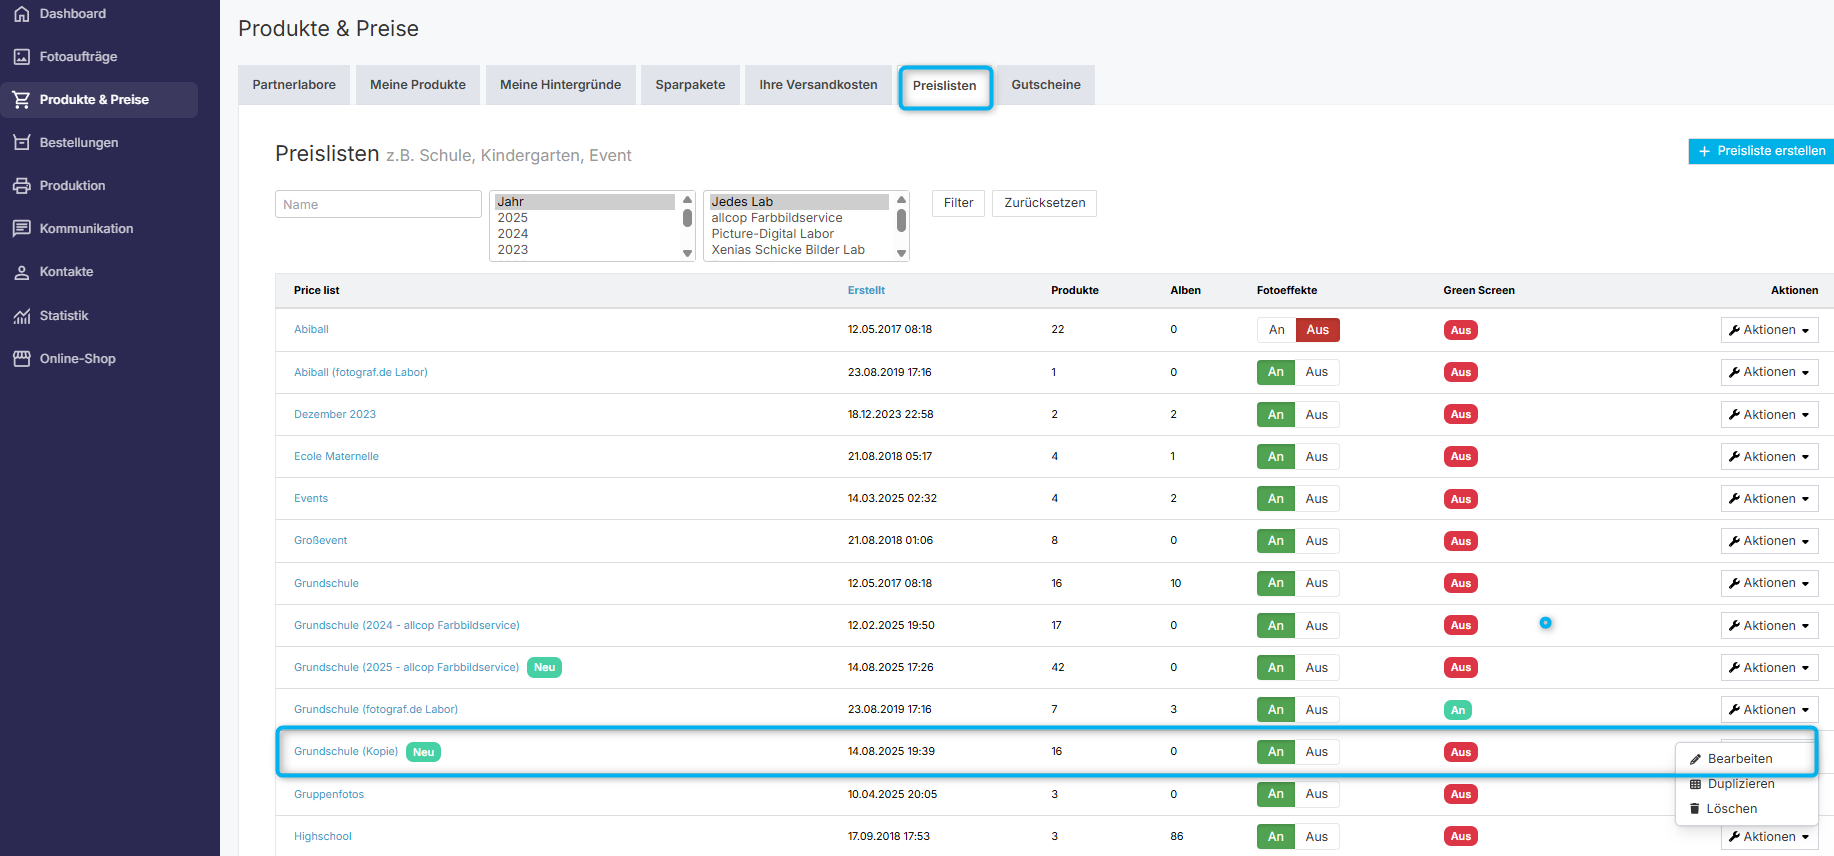Turn Fotoeffekte Aus for Großevent
Screen dimensions: 1834x856
pyautogui.click(x=1317, y=541)
